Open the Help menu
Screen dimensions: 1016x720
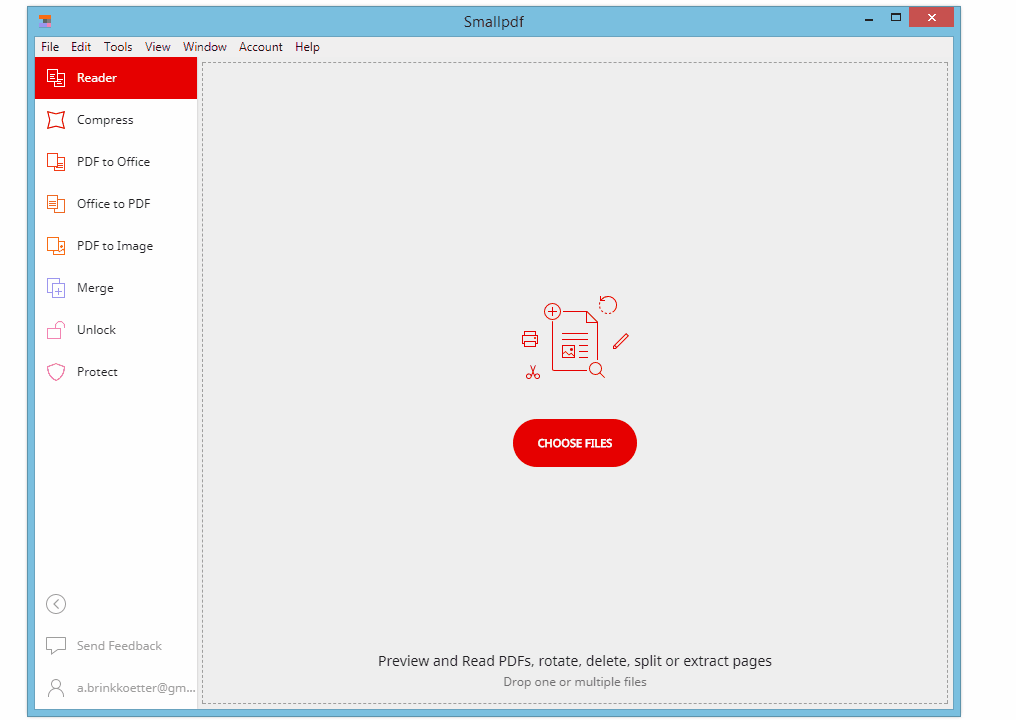tap(307, 47)
